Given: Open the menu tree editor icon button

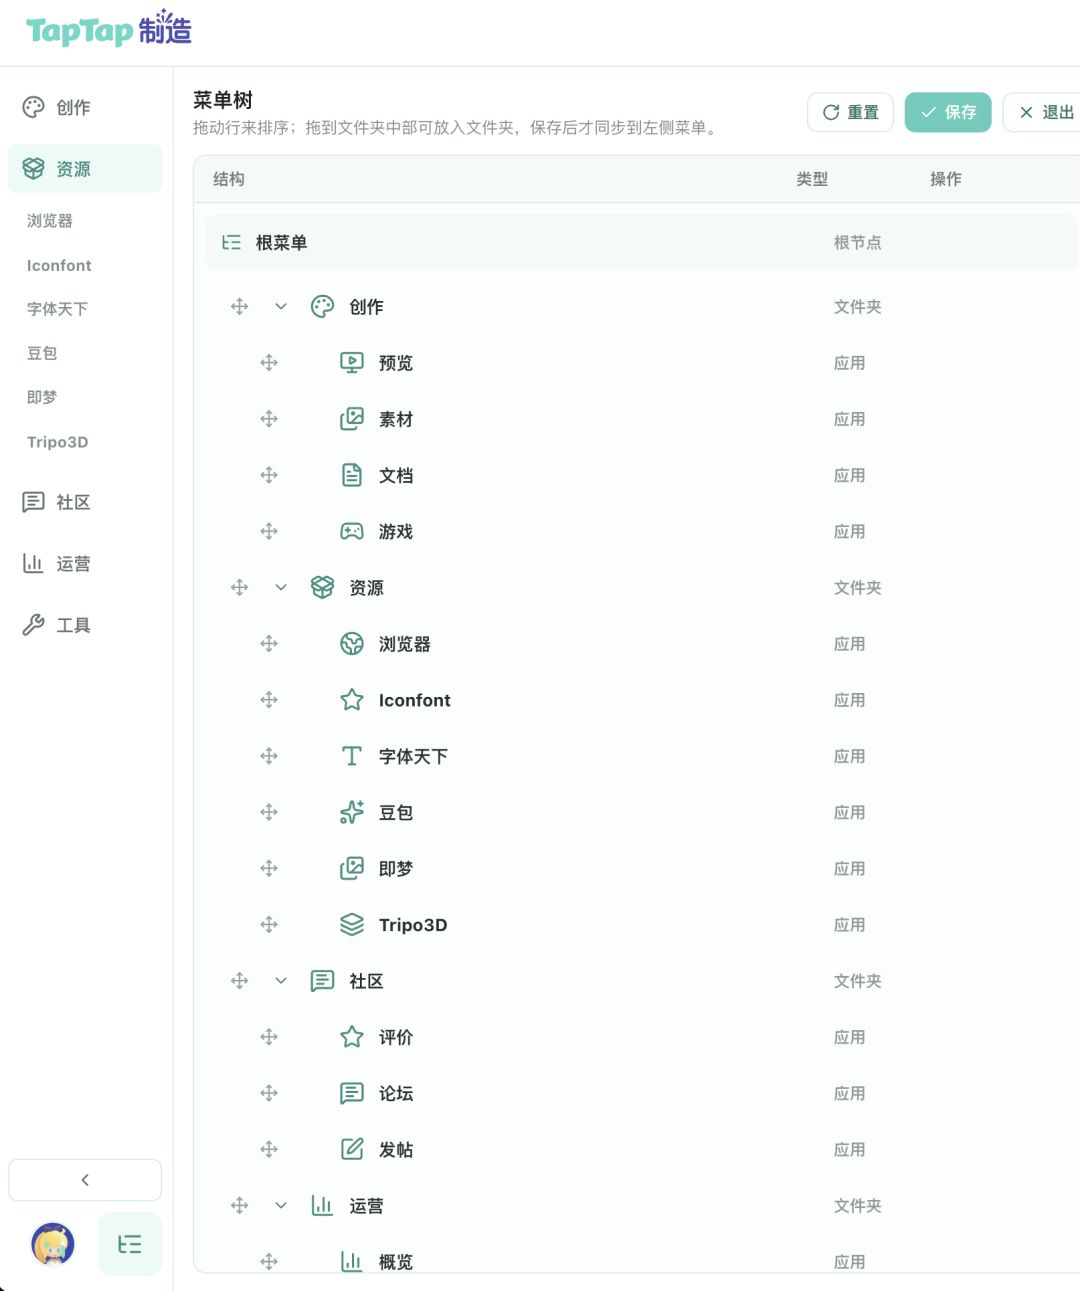Looking at the screenshot, I should coord(130,1244).
